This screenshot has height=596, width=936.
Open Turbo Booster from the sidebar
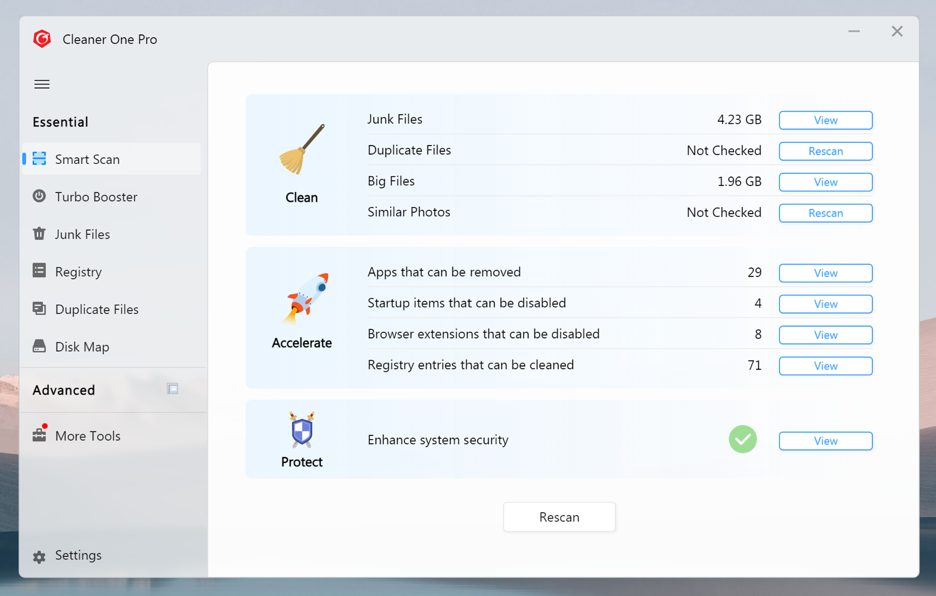tap(96, 197)
